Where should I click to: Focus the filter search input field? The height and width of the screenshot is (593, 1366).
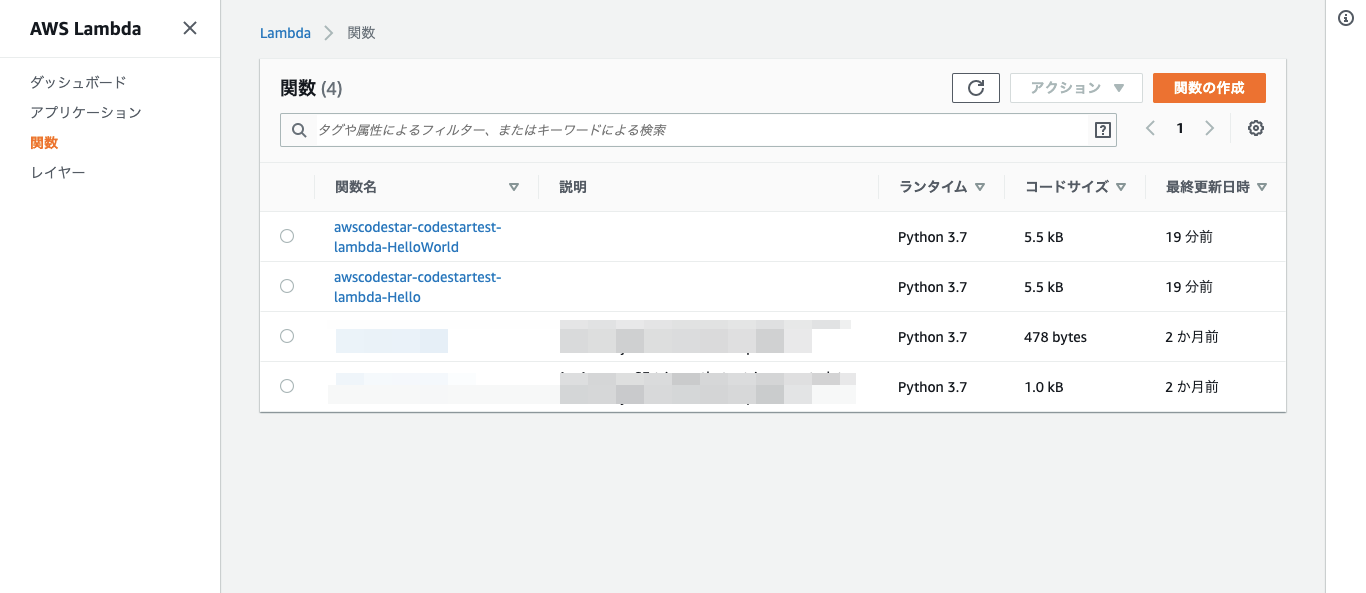[x=698, y=130]
